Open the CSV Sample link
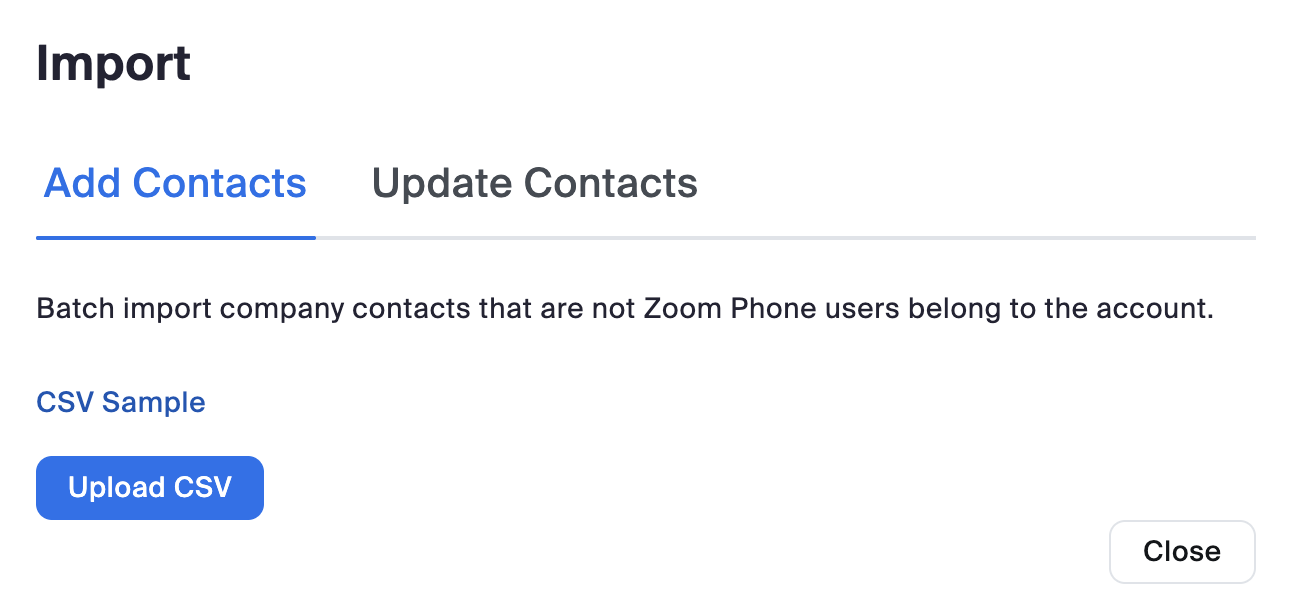This screenshot has width=1290, height=614. [x=121, y=402]
